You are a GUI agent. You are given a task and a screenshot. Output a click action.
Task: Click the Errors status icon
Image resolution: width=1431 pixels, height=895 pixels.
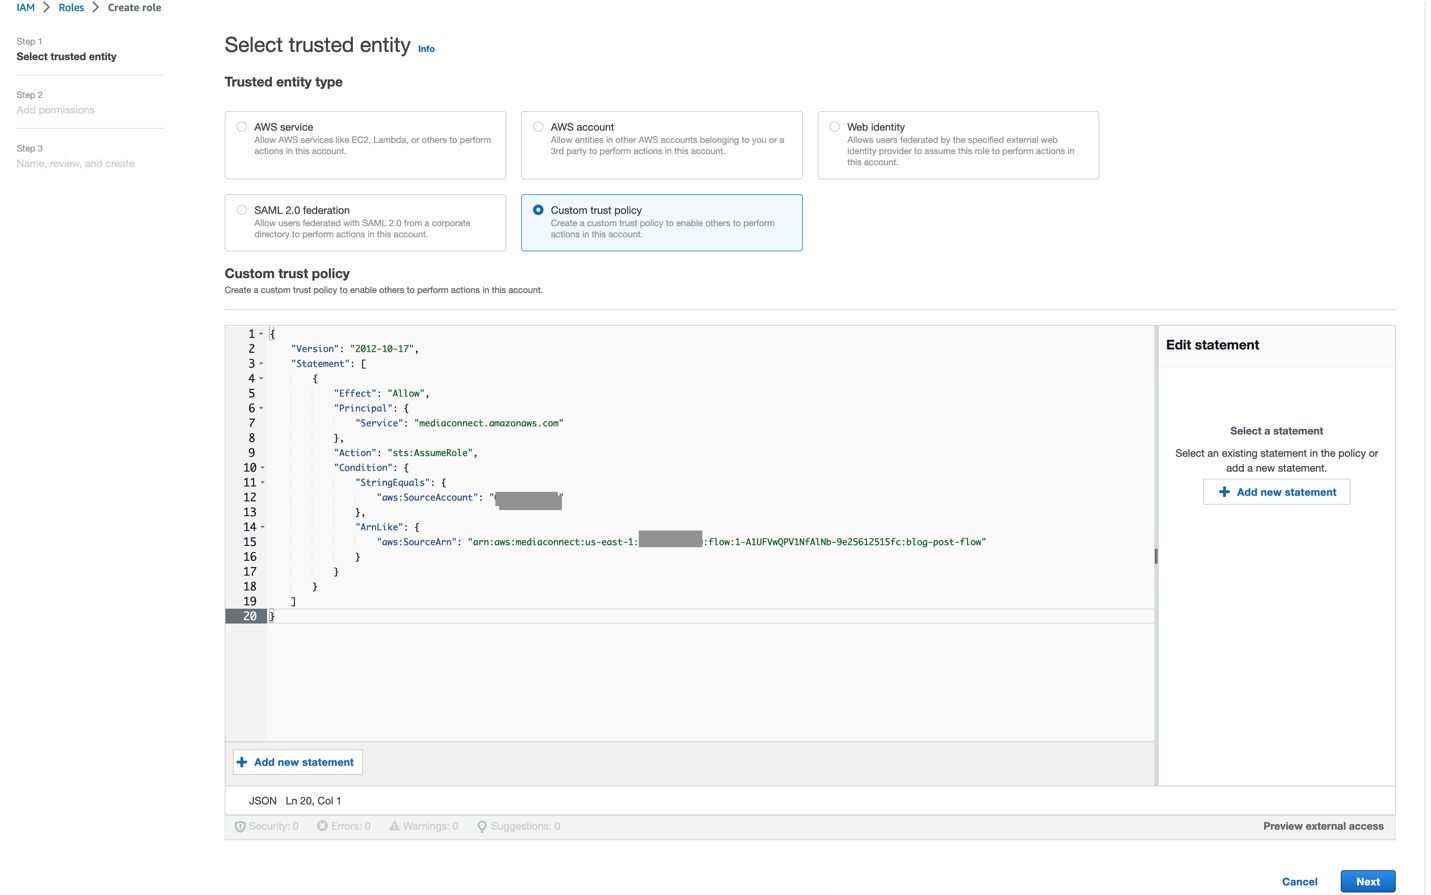tap(322, 826)
